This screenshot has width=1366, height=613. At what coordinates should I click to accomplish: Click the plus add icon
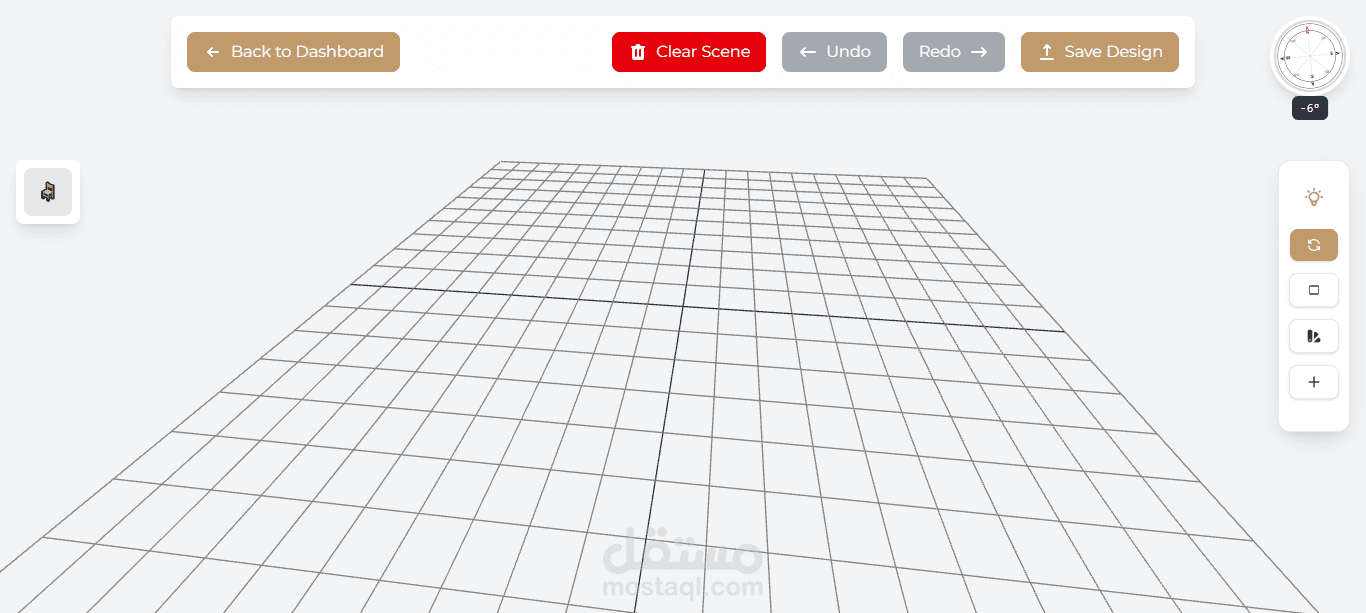tap(1314, 382)
